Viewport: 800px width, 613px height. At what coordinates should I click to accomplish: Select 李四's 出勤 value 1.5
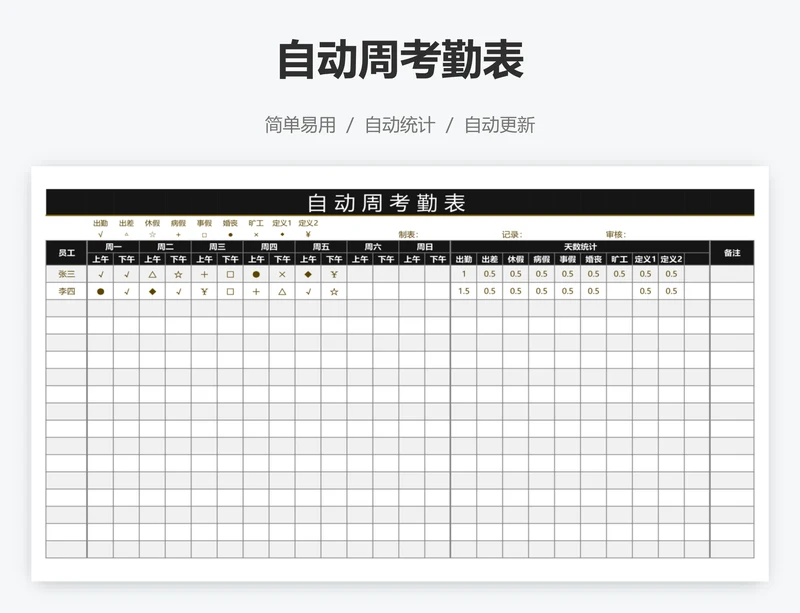point(464,291)
